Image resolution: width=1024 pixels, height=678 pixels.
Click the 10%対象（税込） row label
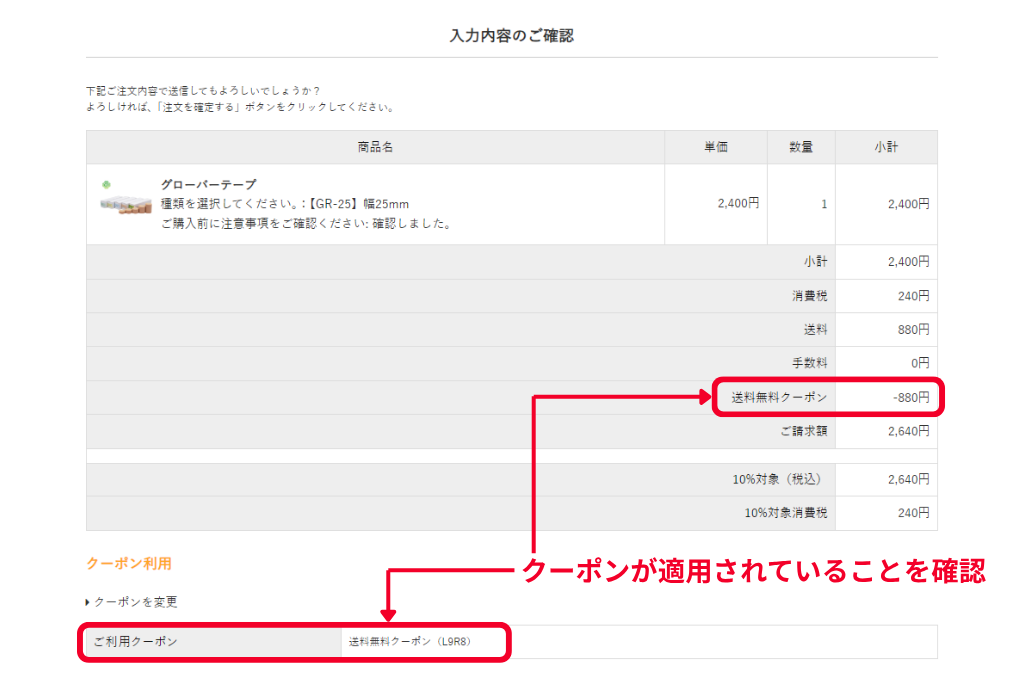tap(780, 479)
